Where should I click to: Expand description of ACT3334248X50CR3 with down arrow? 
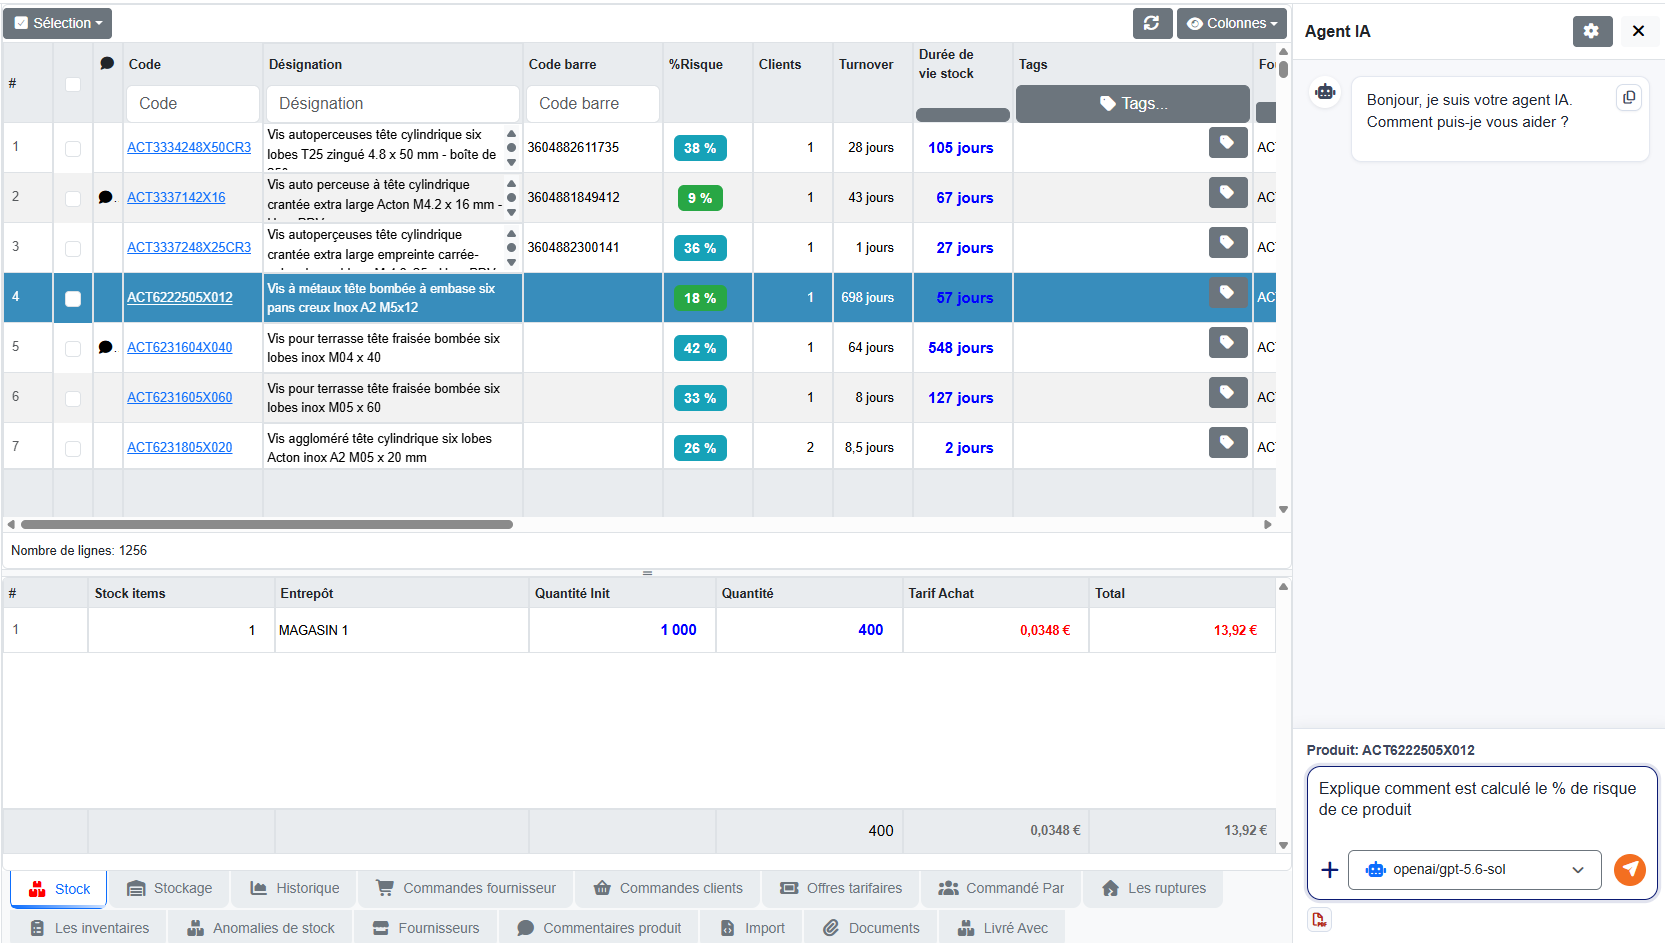click(512, 162)
